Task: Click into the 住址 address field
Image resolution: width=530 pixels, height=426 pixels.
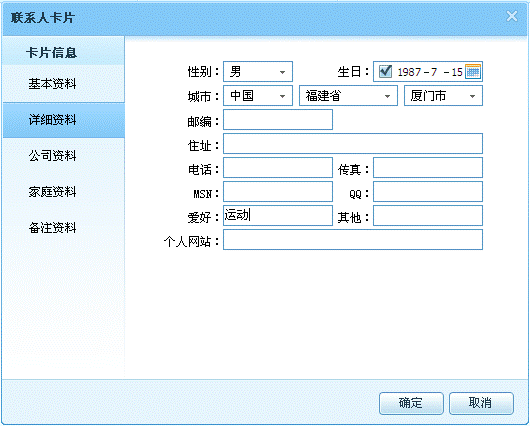Action: [353, 143]
